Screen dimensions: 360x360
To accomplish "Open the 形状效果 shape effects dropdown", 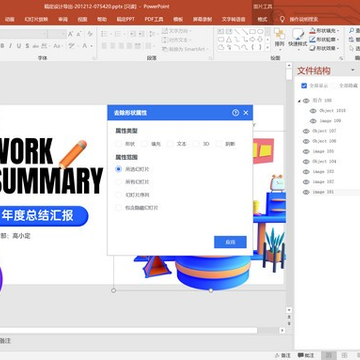I will [x=324, y=48].
